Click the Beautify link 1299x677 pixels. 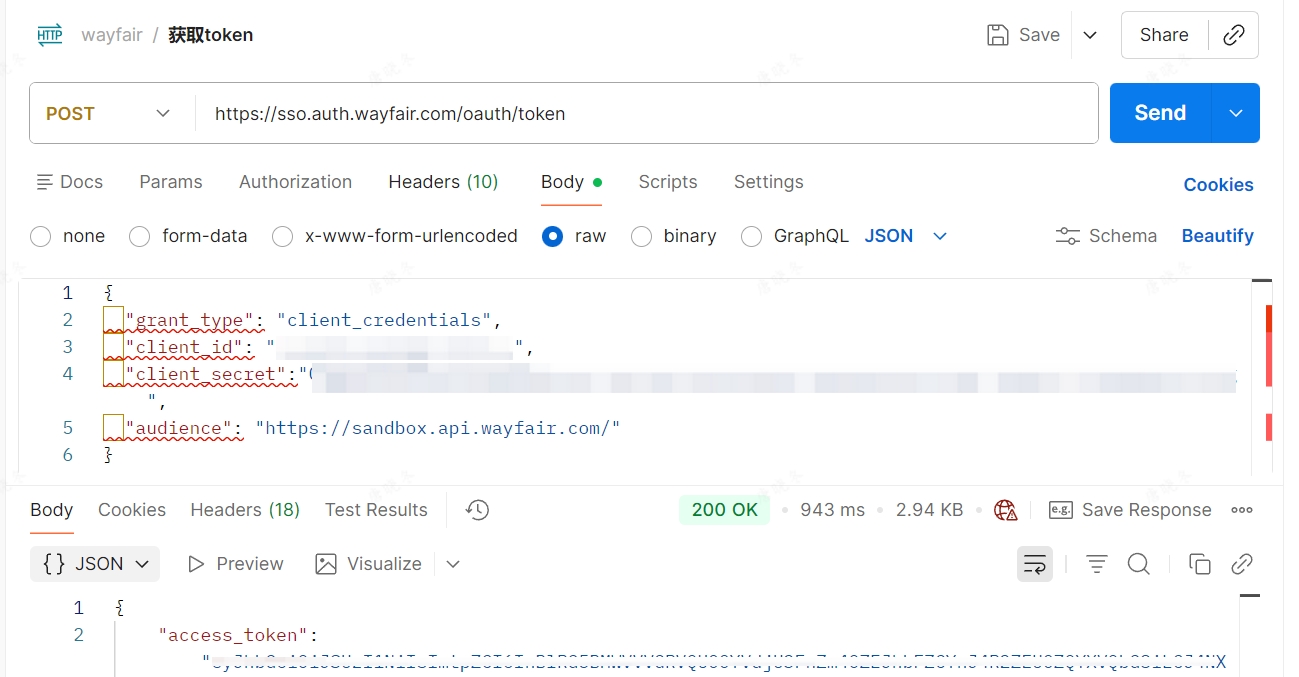[1217, 236]
